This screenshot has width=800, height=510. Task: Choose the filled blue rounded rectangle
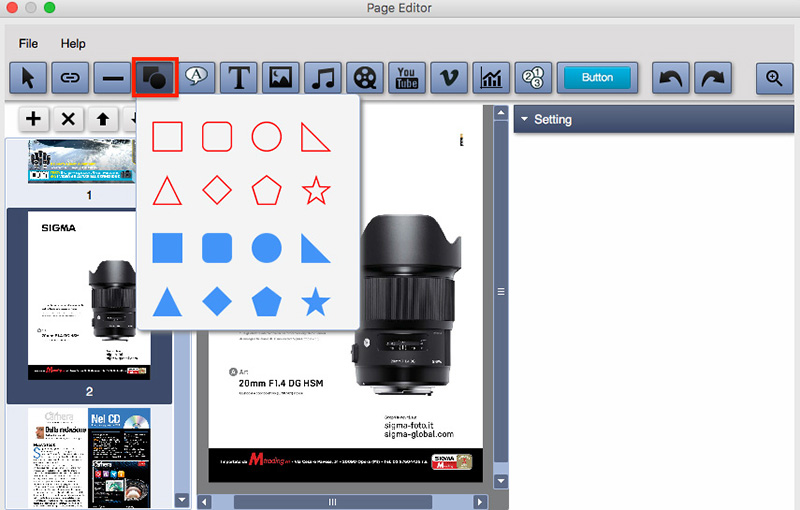point(217,248)
